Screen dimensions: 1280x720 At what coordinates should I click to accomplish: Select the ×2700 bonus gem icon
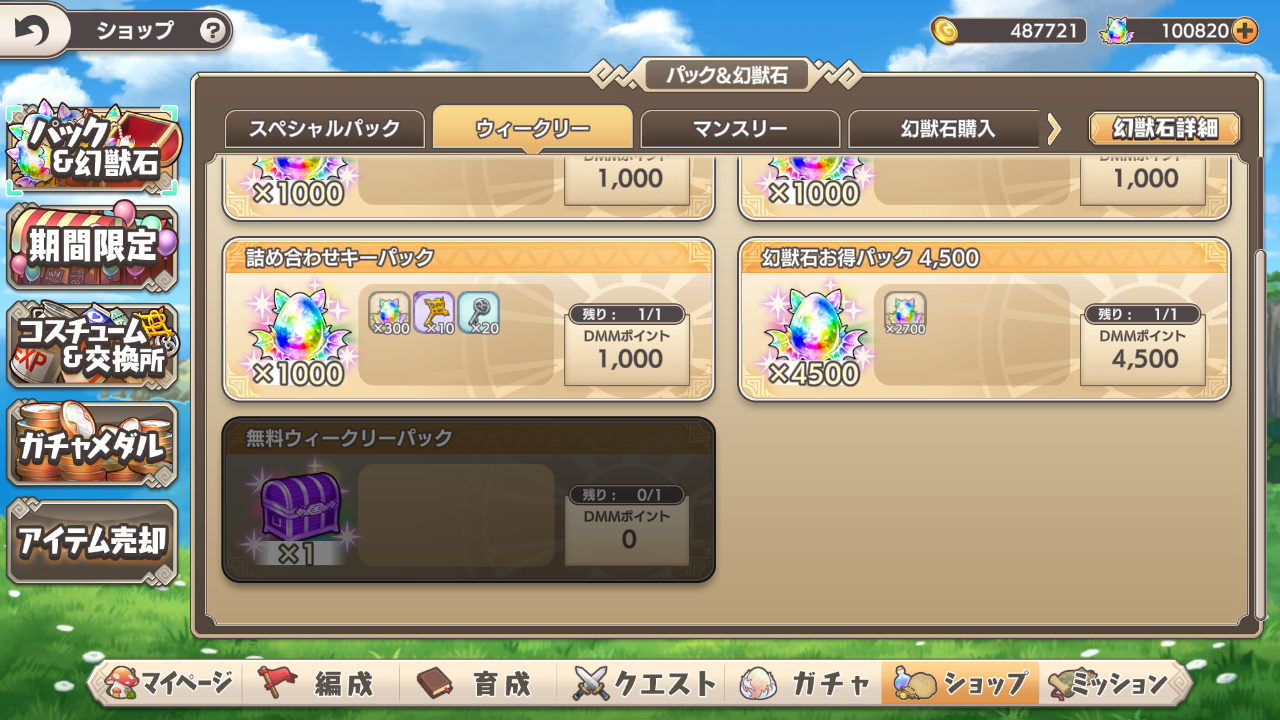coord(905,313)
